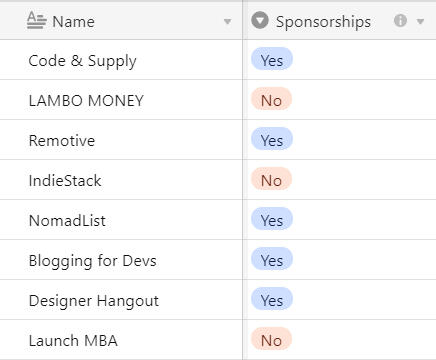Click the single-select icon beside Sponsorships

point(260,20)
